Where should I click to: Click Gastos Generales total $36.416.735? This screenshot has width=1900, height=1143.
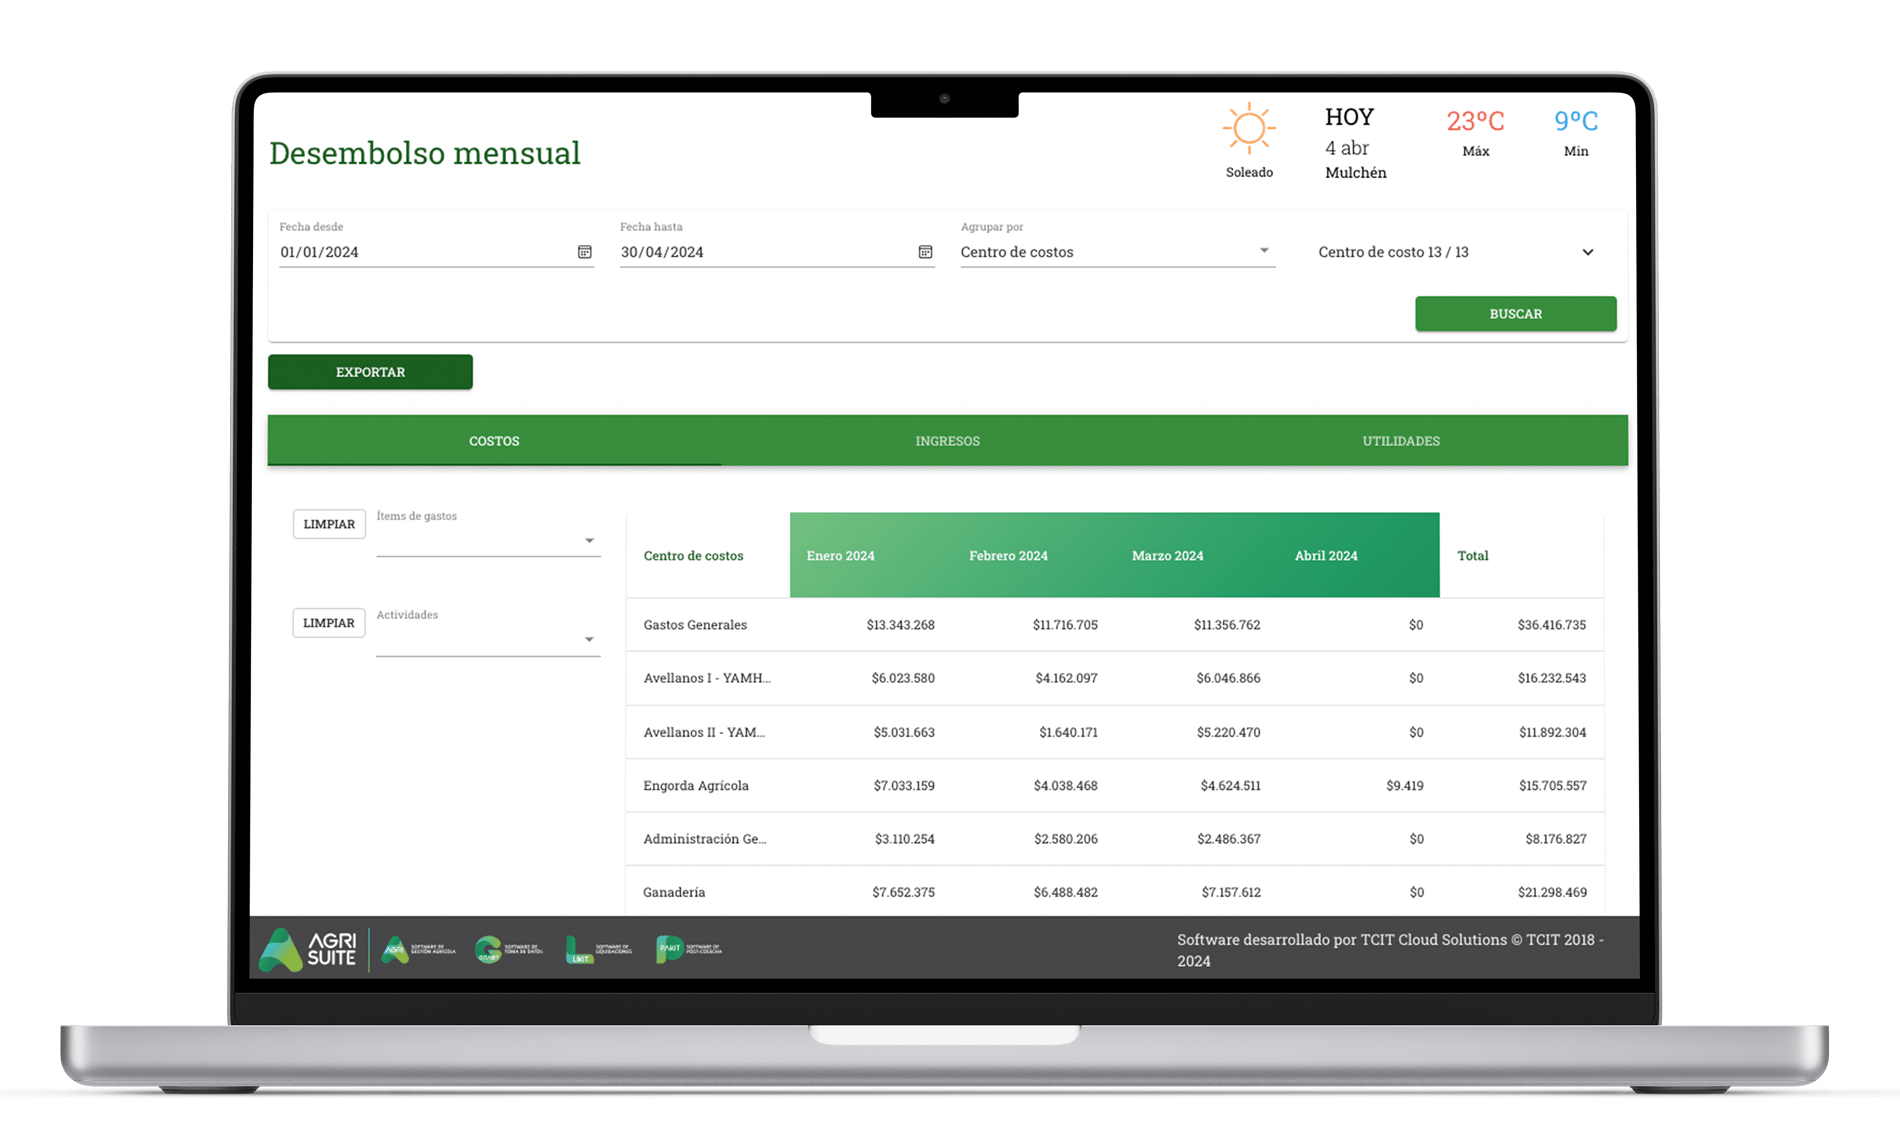click(1551, 625)
